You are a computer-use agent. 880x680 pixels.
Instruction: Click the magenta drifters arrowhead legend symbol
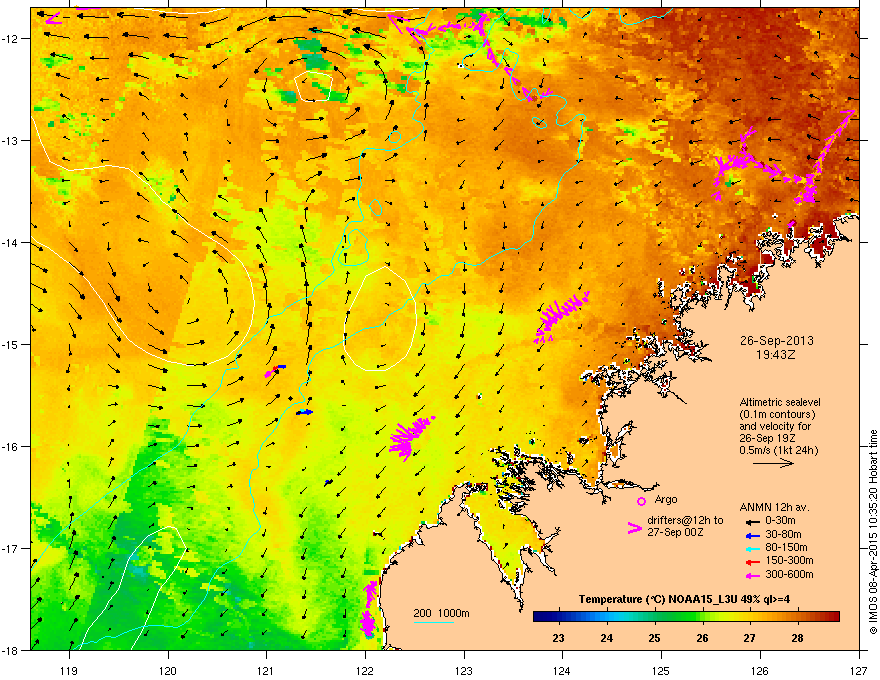634,528
